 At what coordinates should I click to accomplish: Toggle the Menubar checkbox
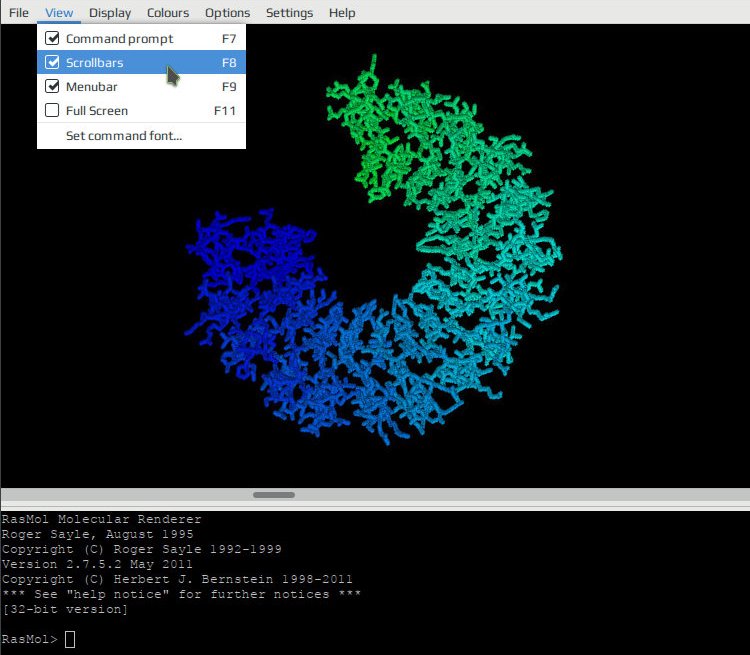coord(52,86)
